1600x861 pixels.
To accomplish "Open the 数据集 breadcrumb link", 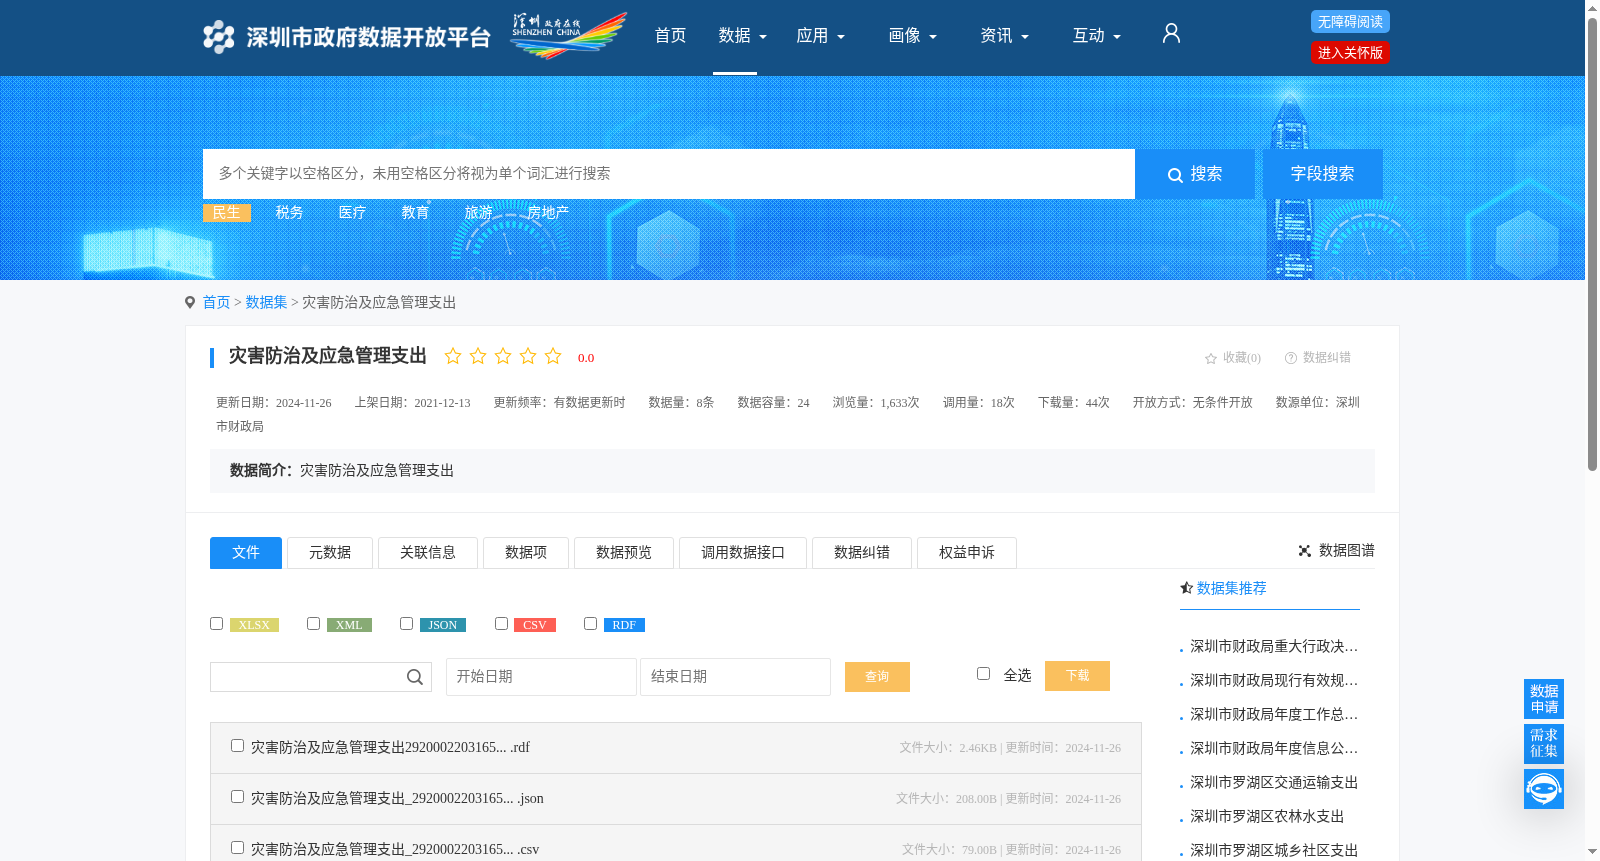I will 266,302.
